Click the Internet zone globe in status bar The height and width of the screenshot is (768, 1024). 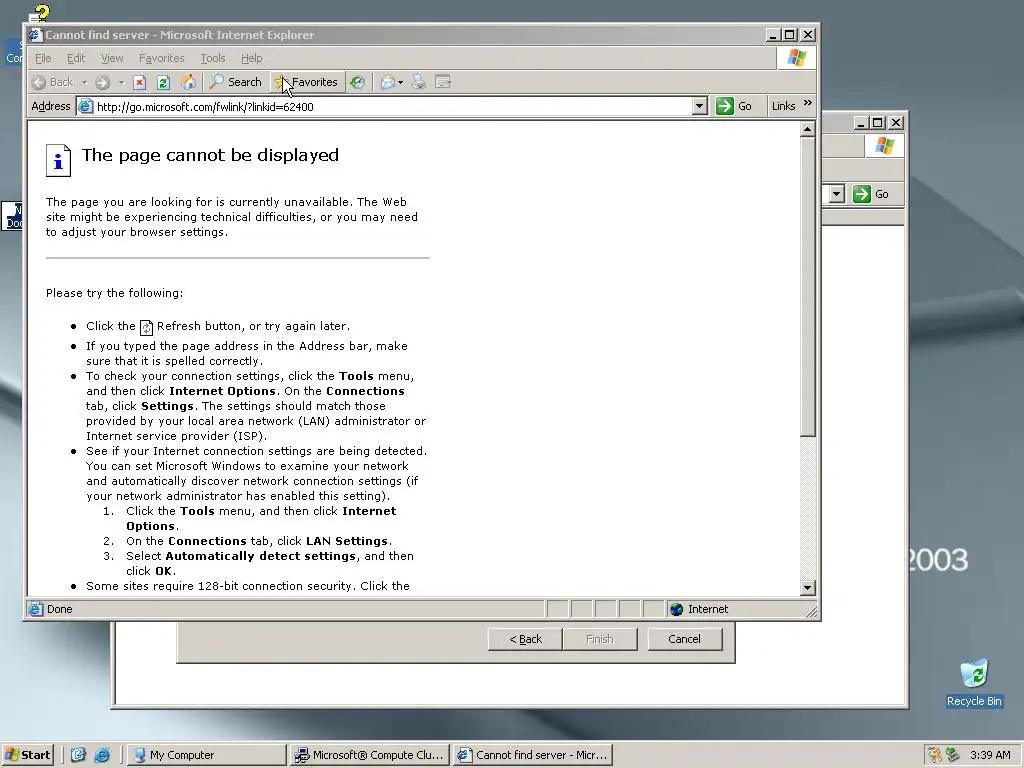[677, 609]
